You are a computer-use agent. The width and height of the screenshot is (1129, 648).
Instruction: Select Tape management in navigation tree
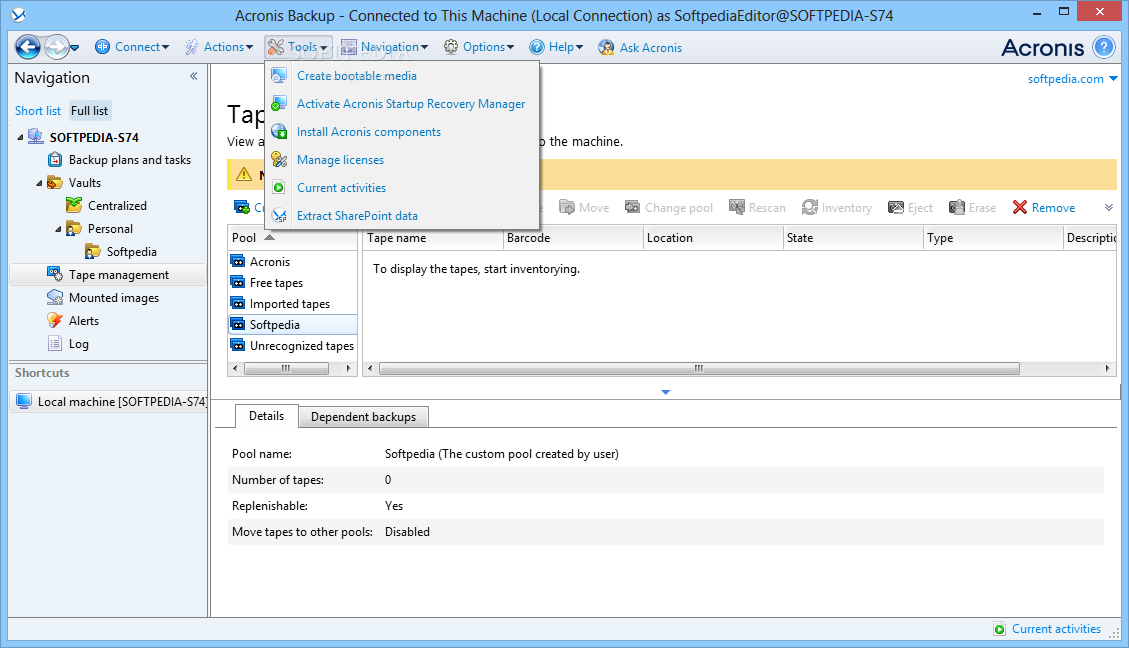pos(108,275)
